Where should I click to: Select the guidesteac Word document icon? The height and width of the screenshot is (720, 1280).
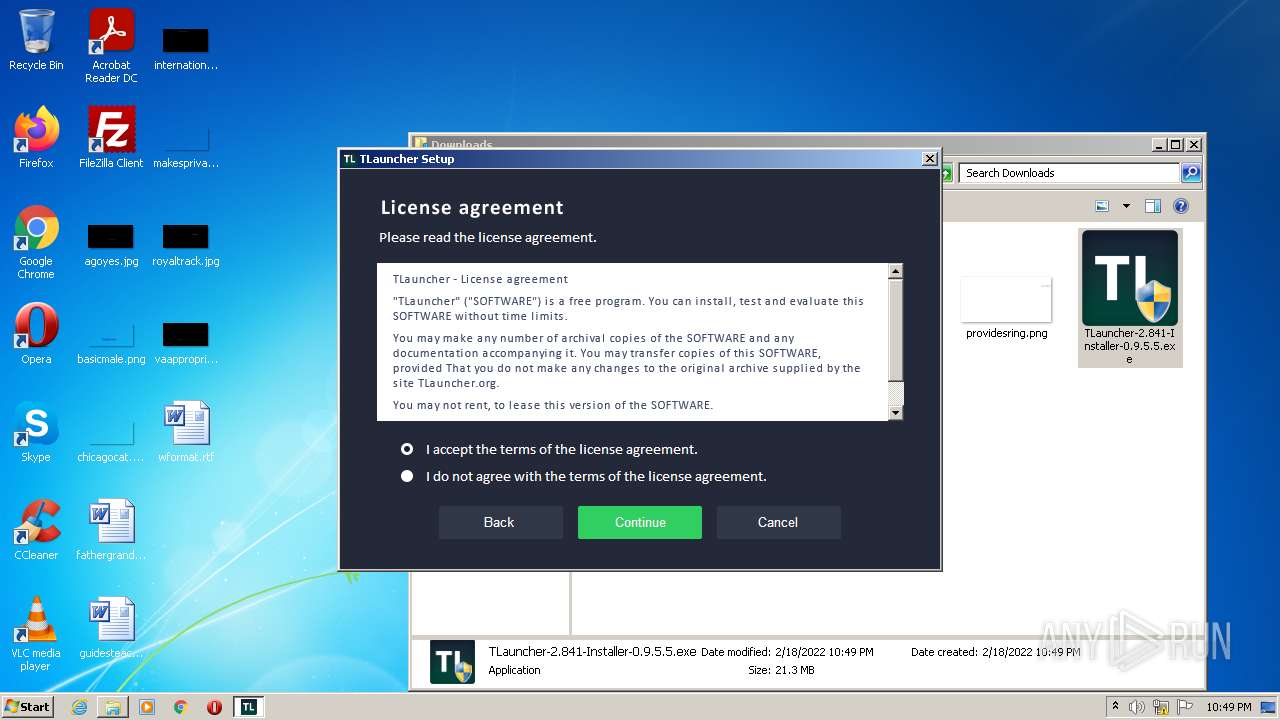111,628
